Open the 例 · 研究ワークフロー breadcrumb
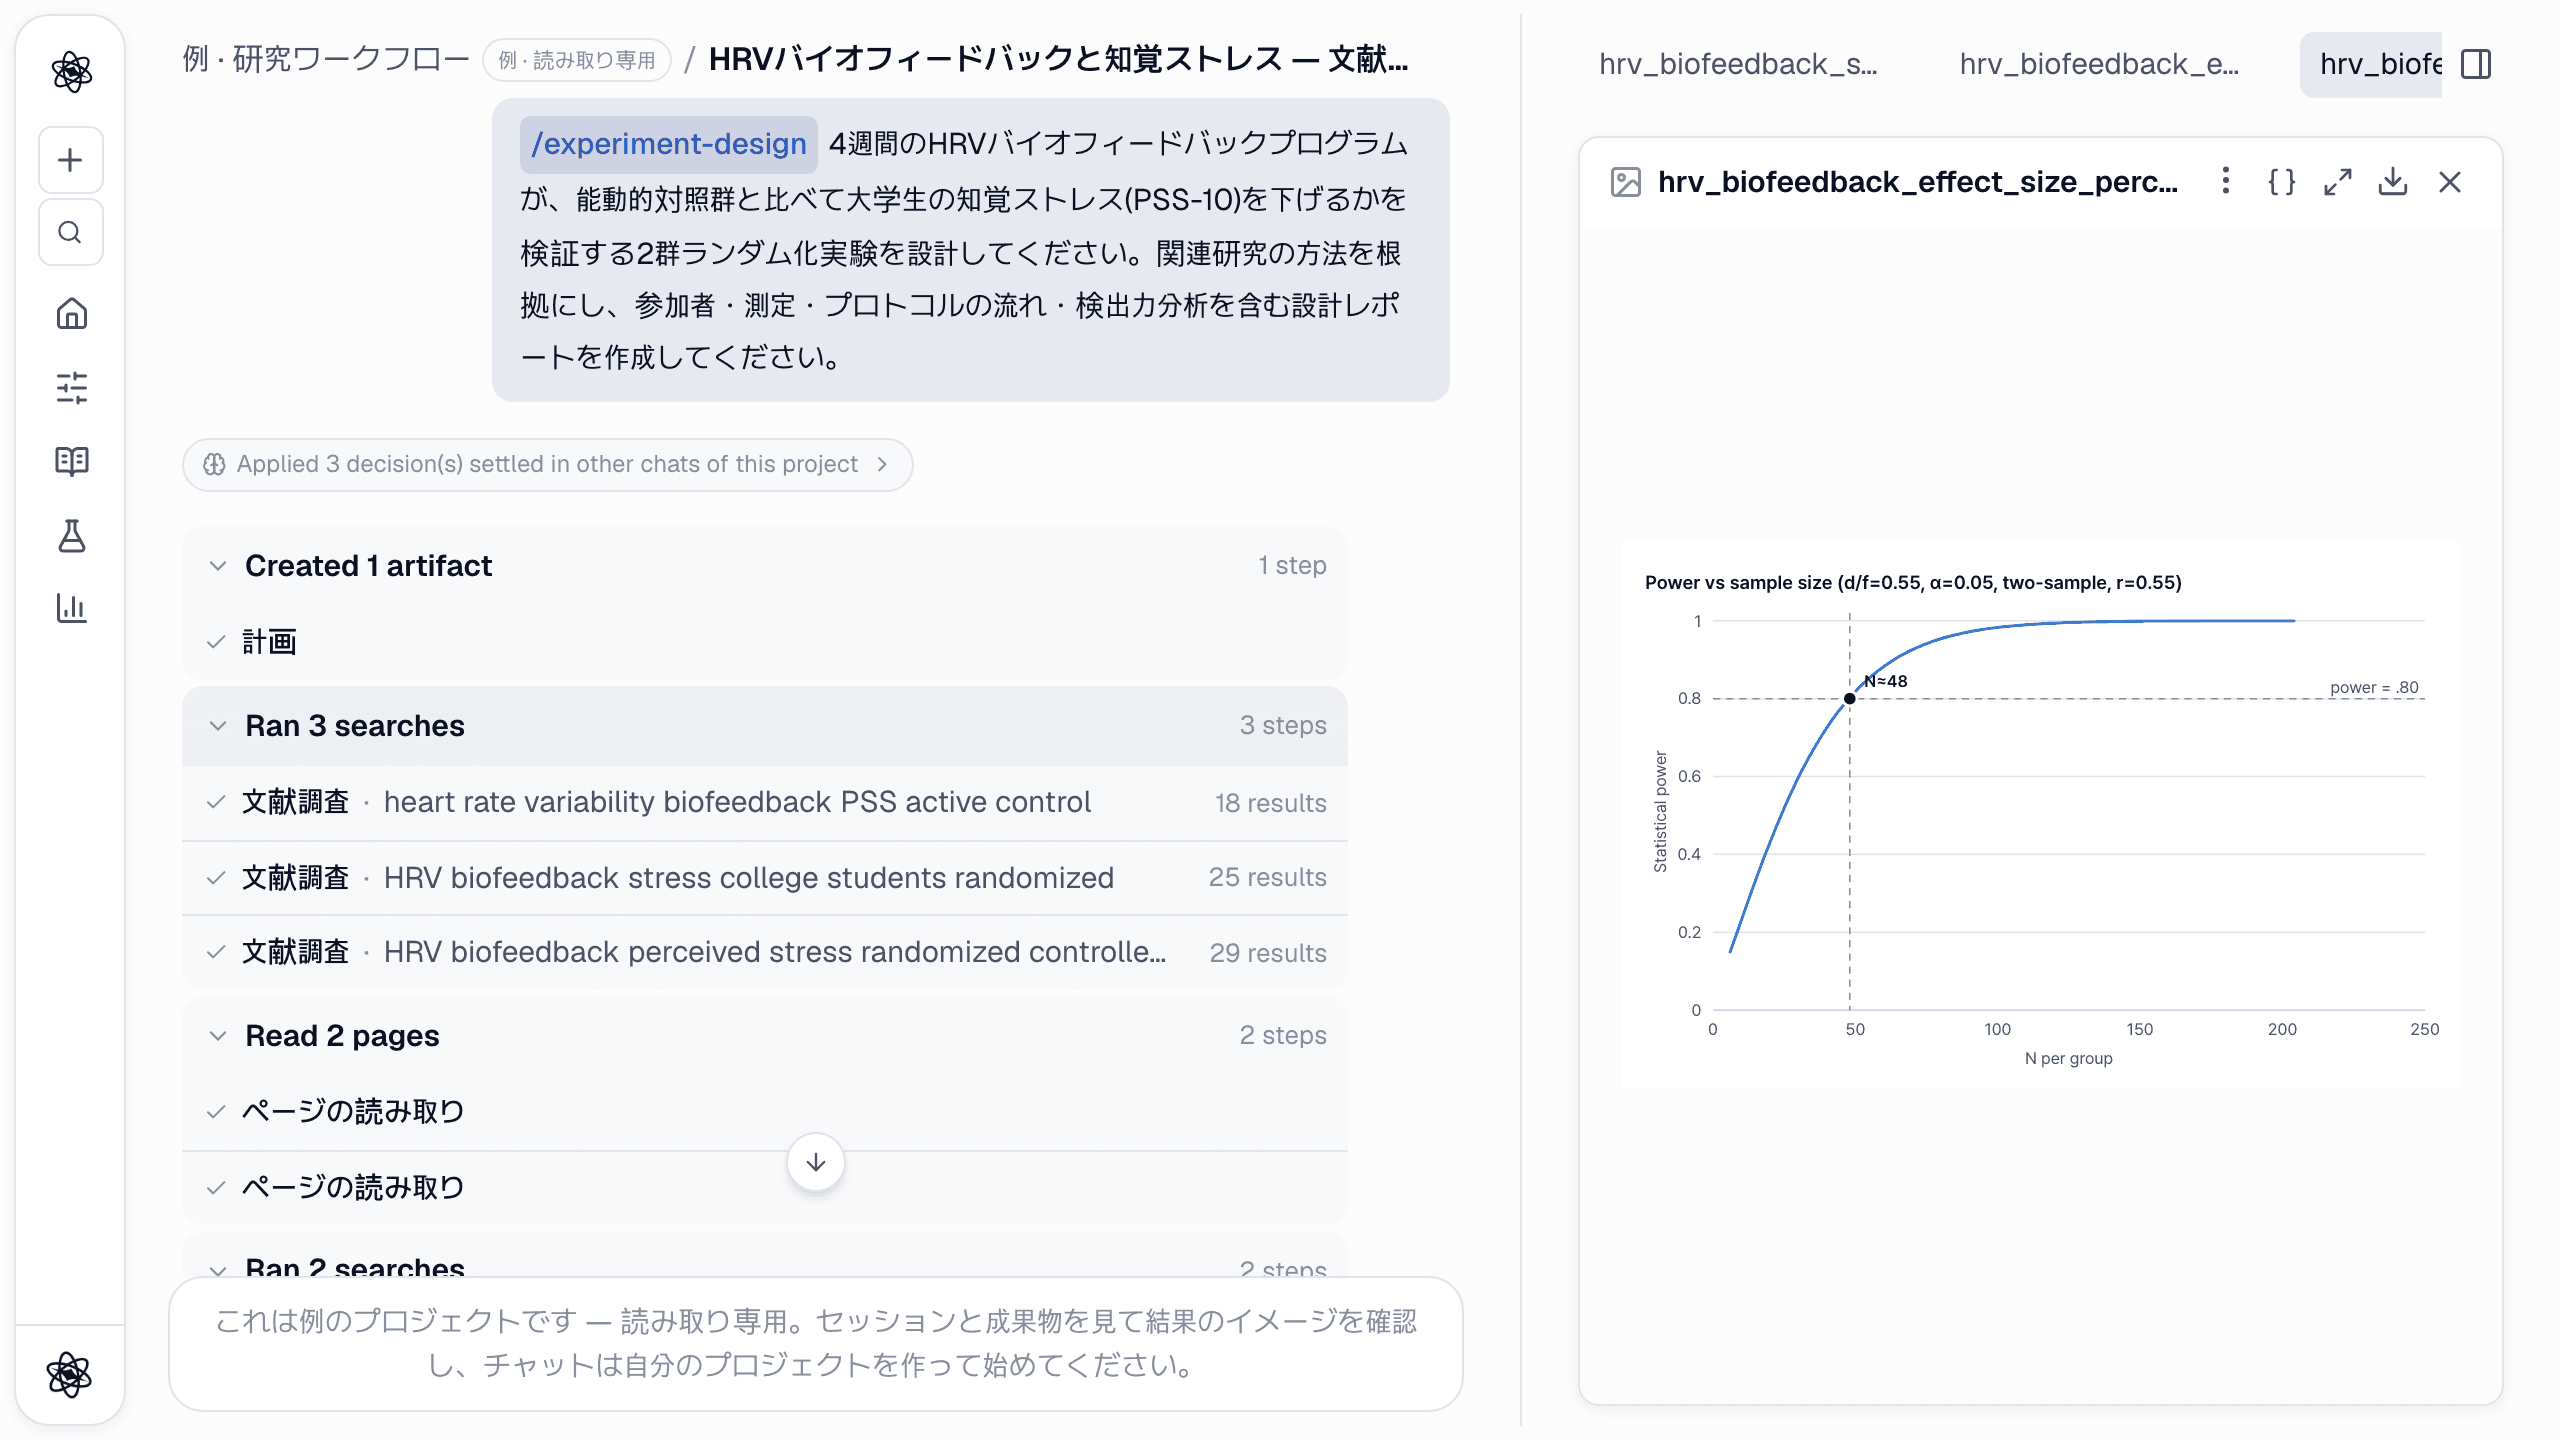The height and width of the screenshot is (1440, 2560). (x=326, y=60)
